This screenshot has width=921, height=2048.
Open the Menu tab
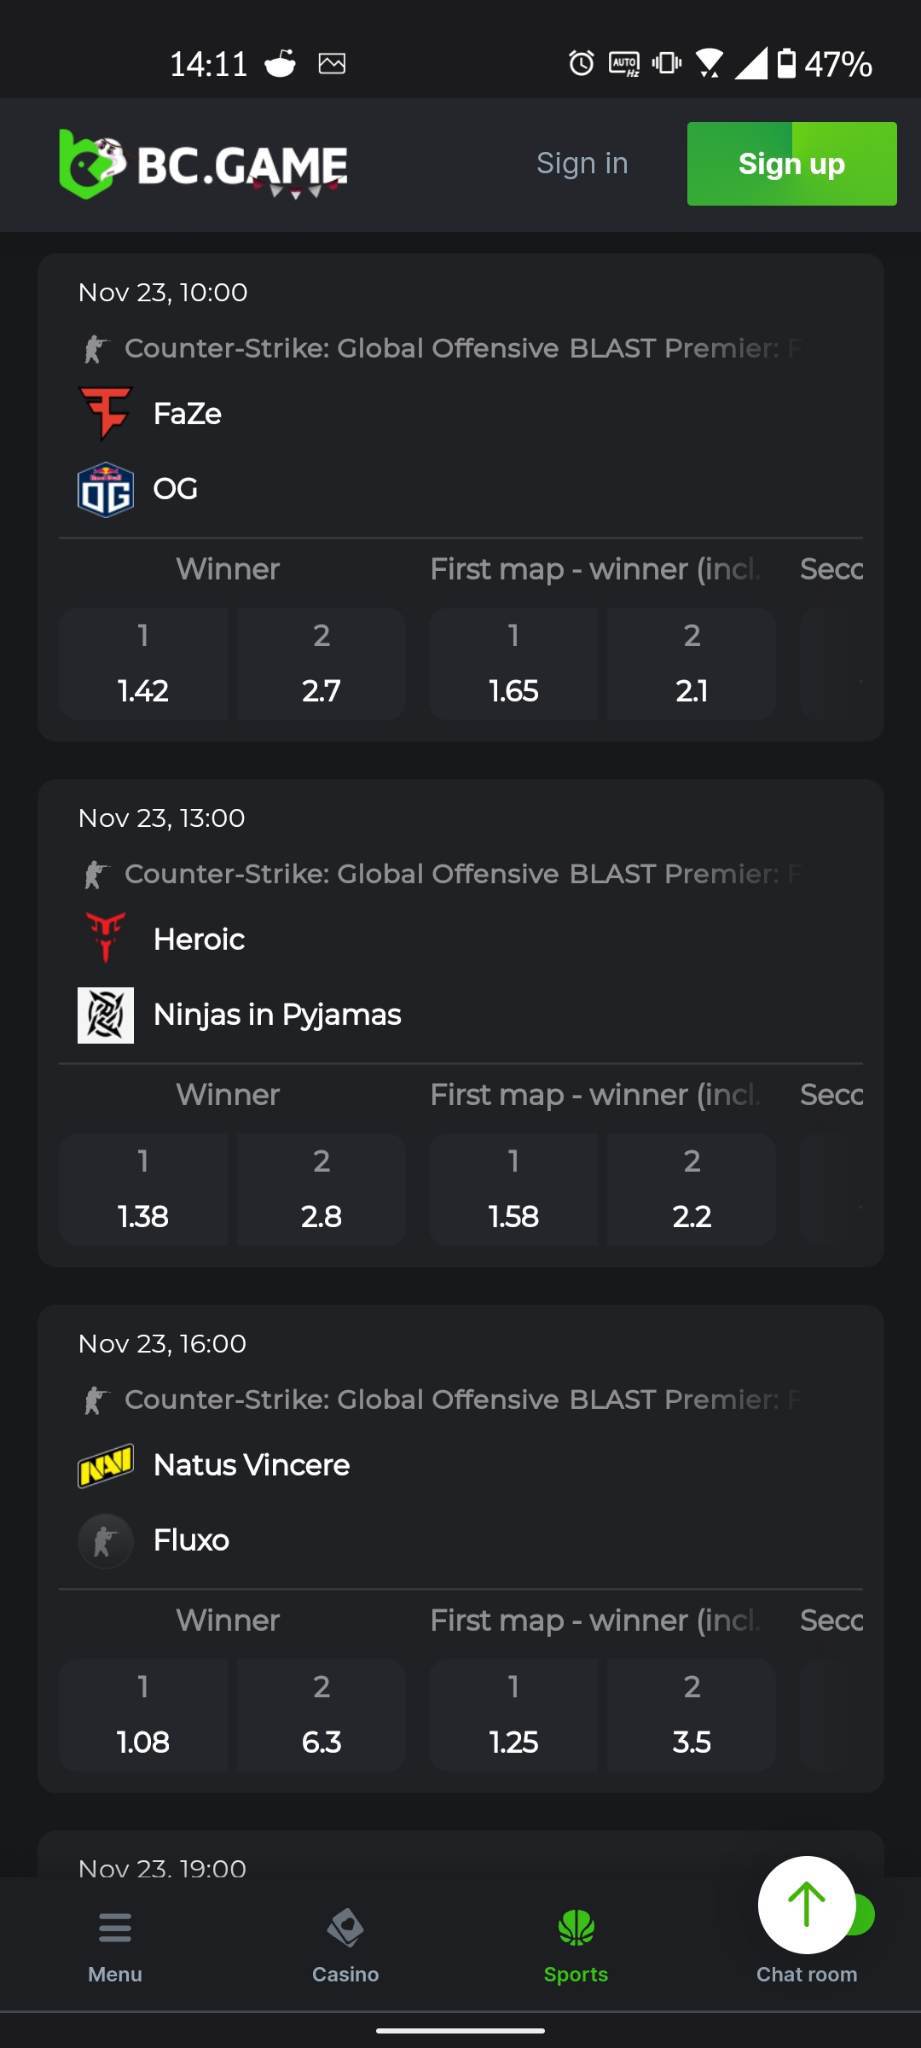tap(115, 1947)
